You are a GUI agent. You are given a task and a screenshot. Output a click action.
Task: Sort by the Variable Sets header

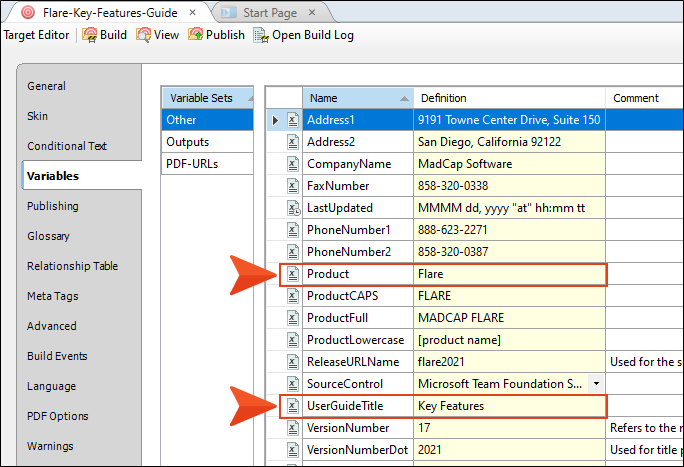[207, 98]
